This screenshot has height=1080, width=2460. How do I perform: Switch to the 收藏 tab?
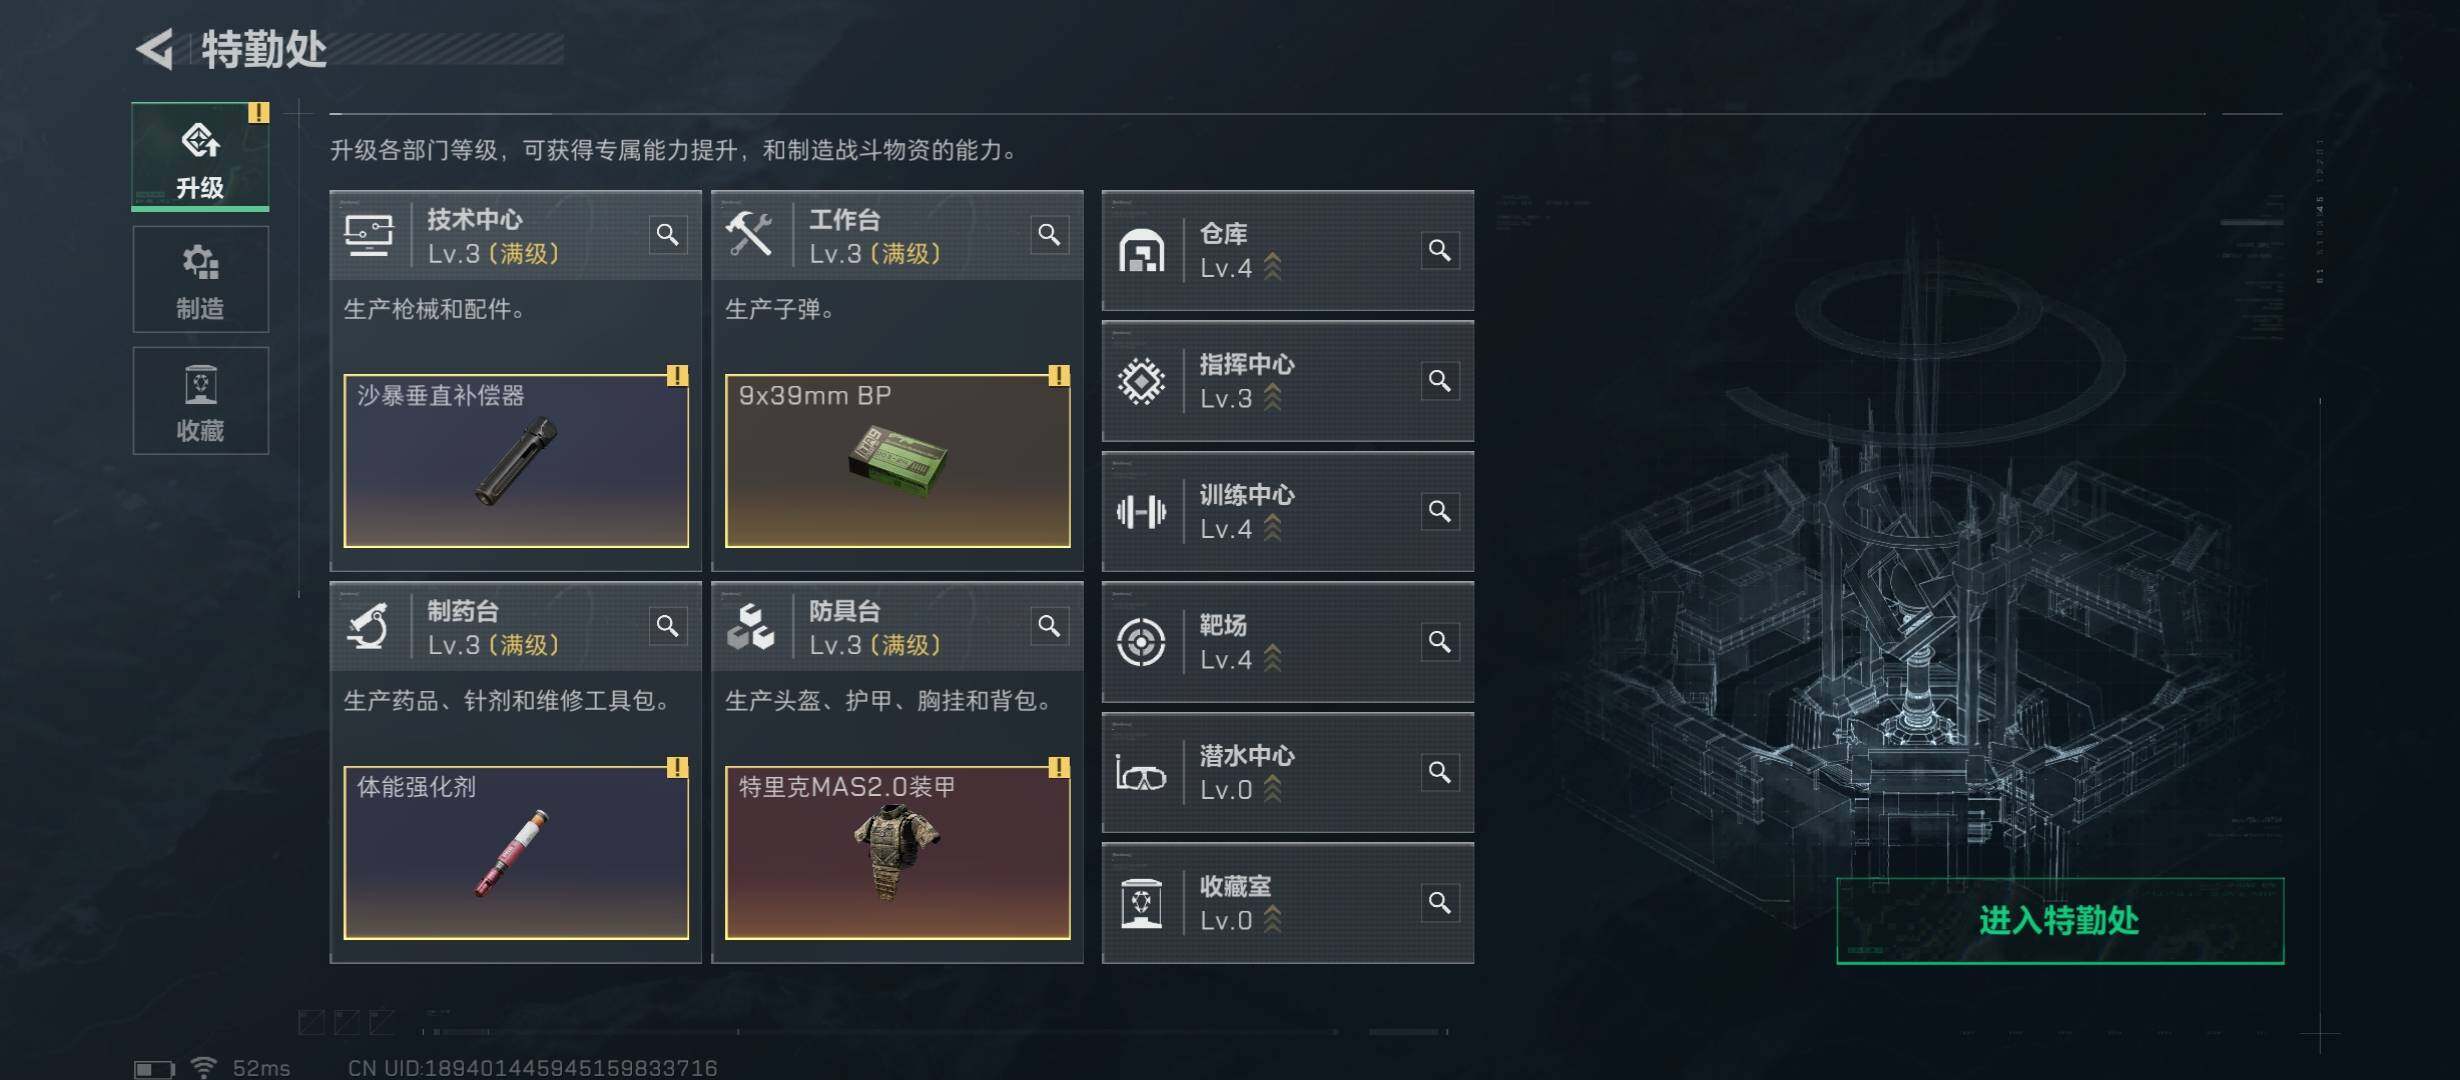click(x=200, y=401)
